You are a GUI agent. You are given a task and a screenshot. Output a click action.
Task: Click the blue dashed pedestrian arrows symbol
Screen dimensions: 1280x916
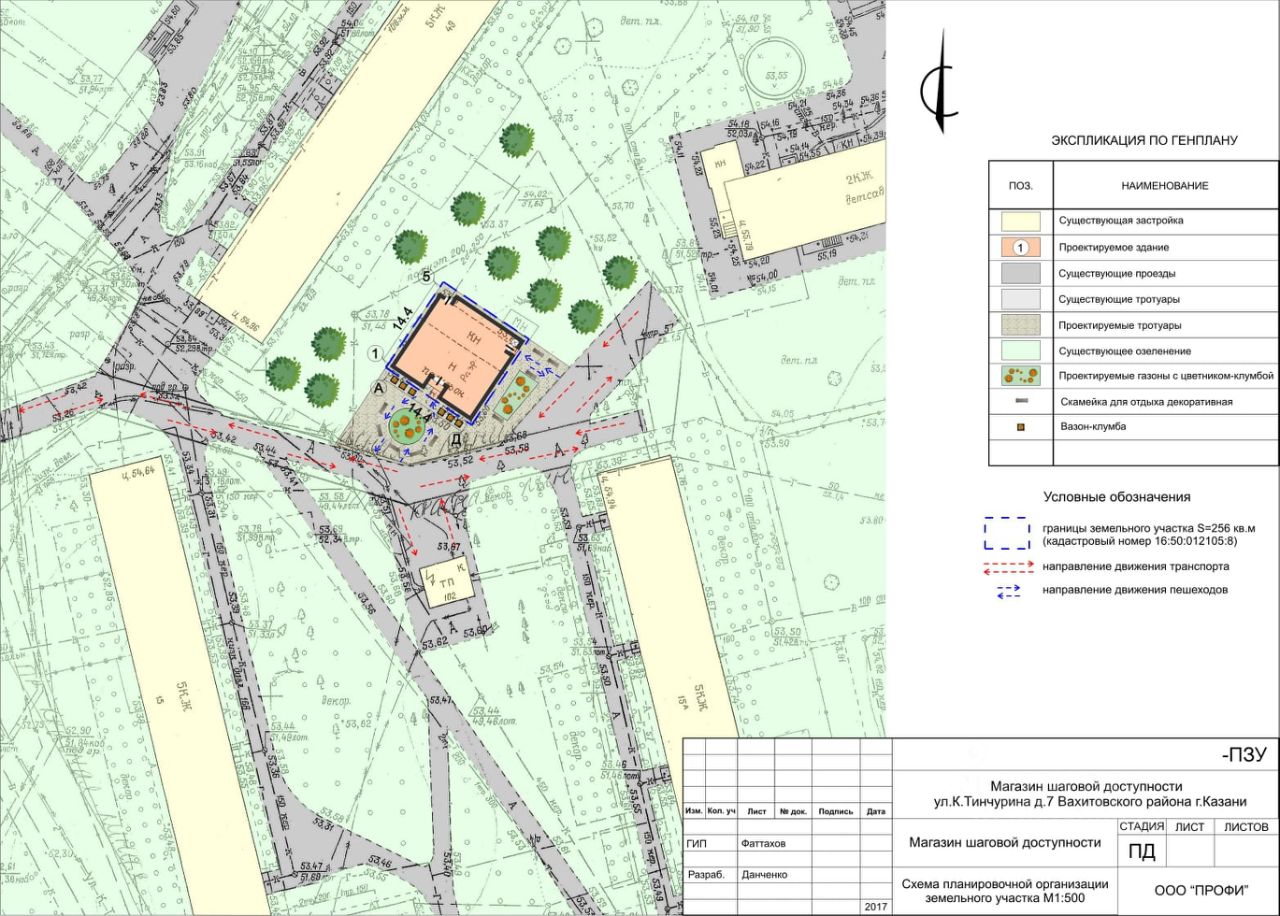point(1007,591)
